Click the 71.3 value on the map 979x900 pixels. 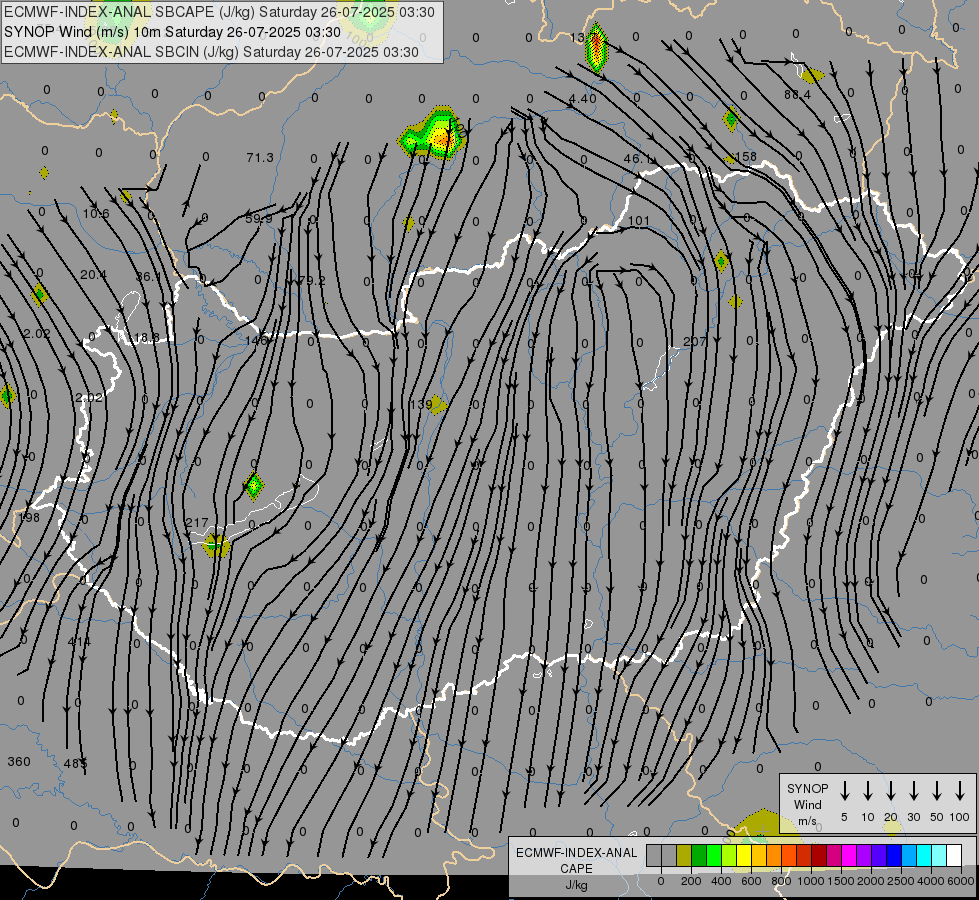(x=260, y=157)
